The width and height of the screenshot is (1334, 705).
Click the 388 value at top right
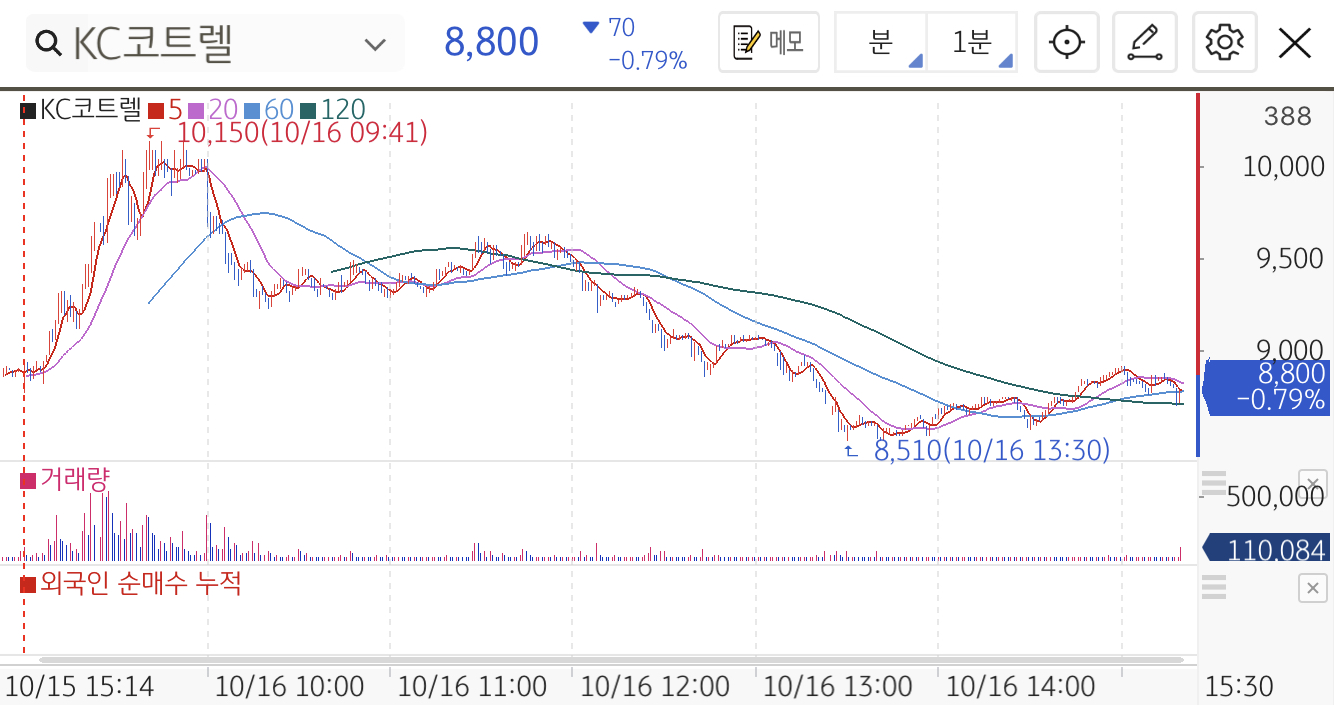point(1287,117)
